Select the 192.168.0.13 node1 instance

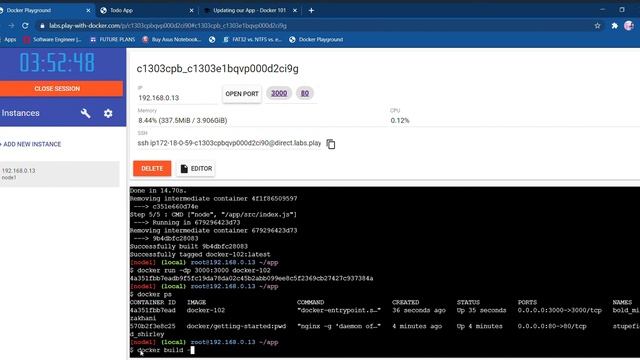click(x=60, y=174)
